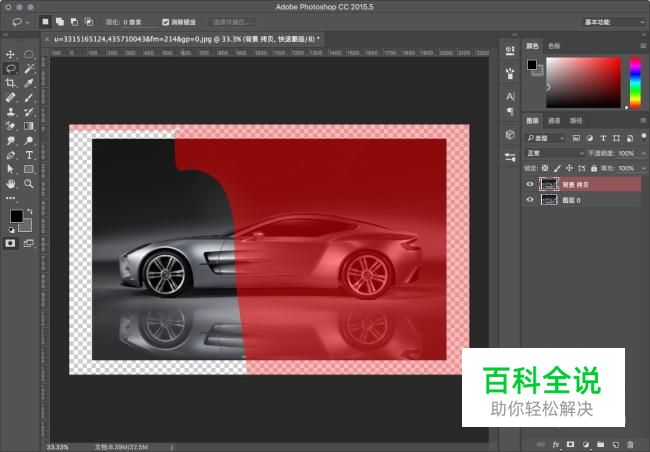
Task: Select the Zoom tool
Action: point(29,184)
